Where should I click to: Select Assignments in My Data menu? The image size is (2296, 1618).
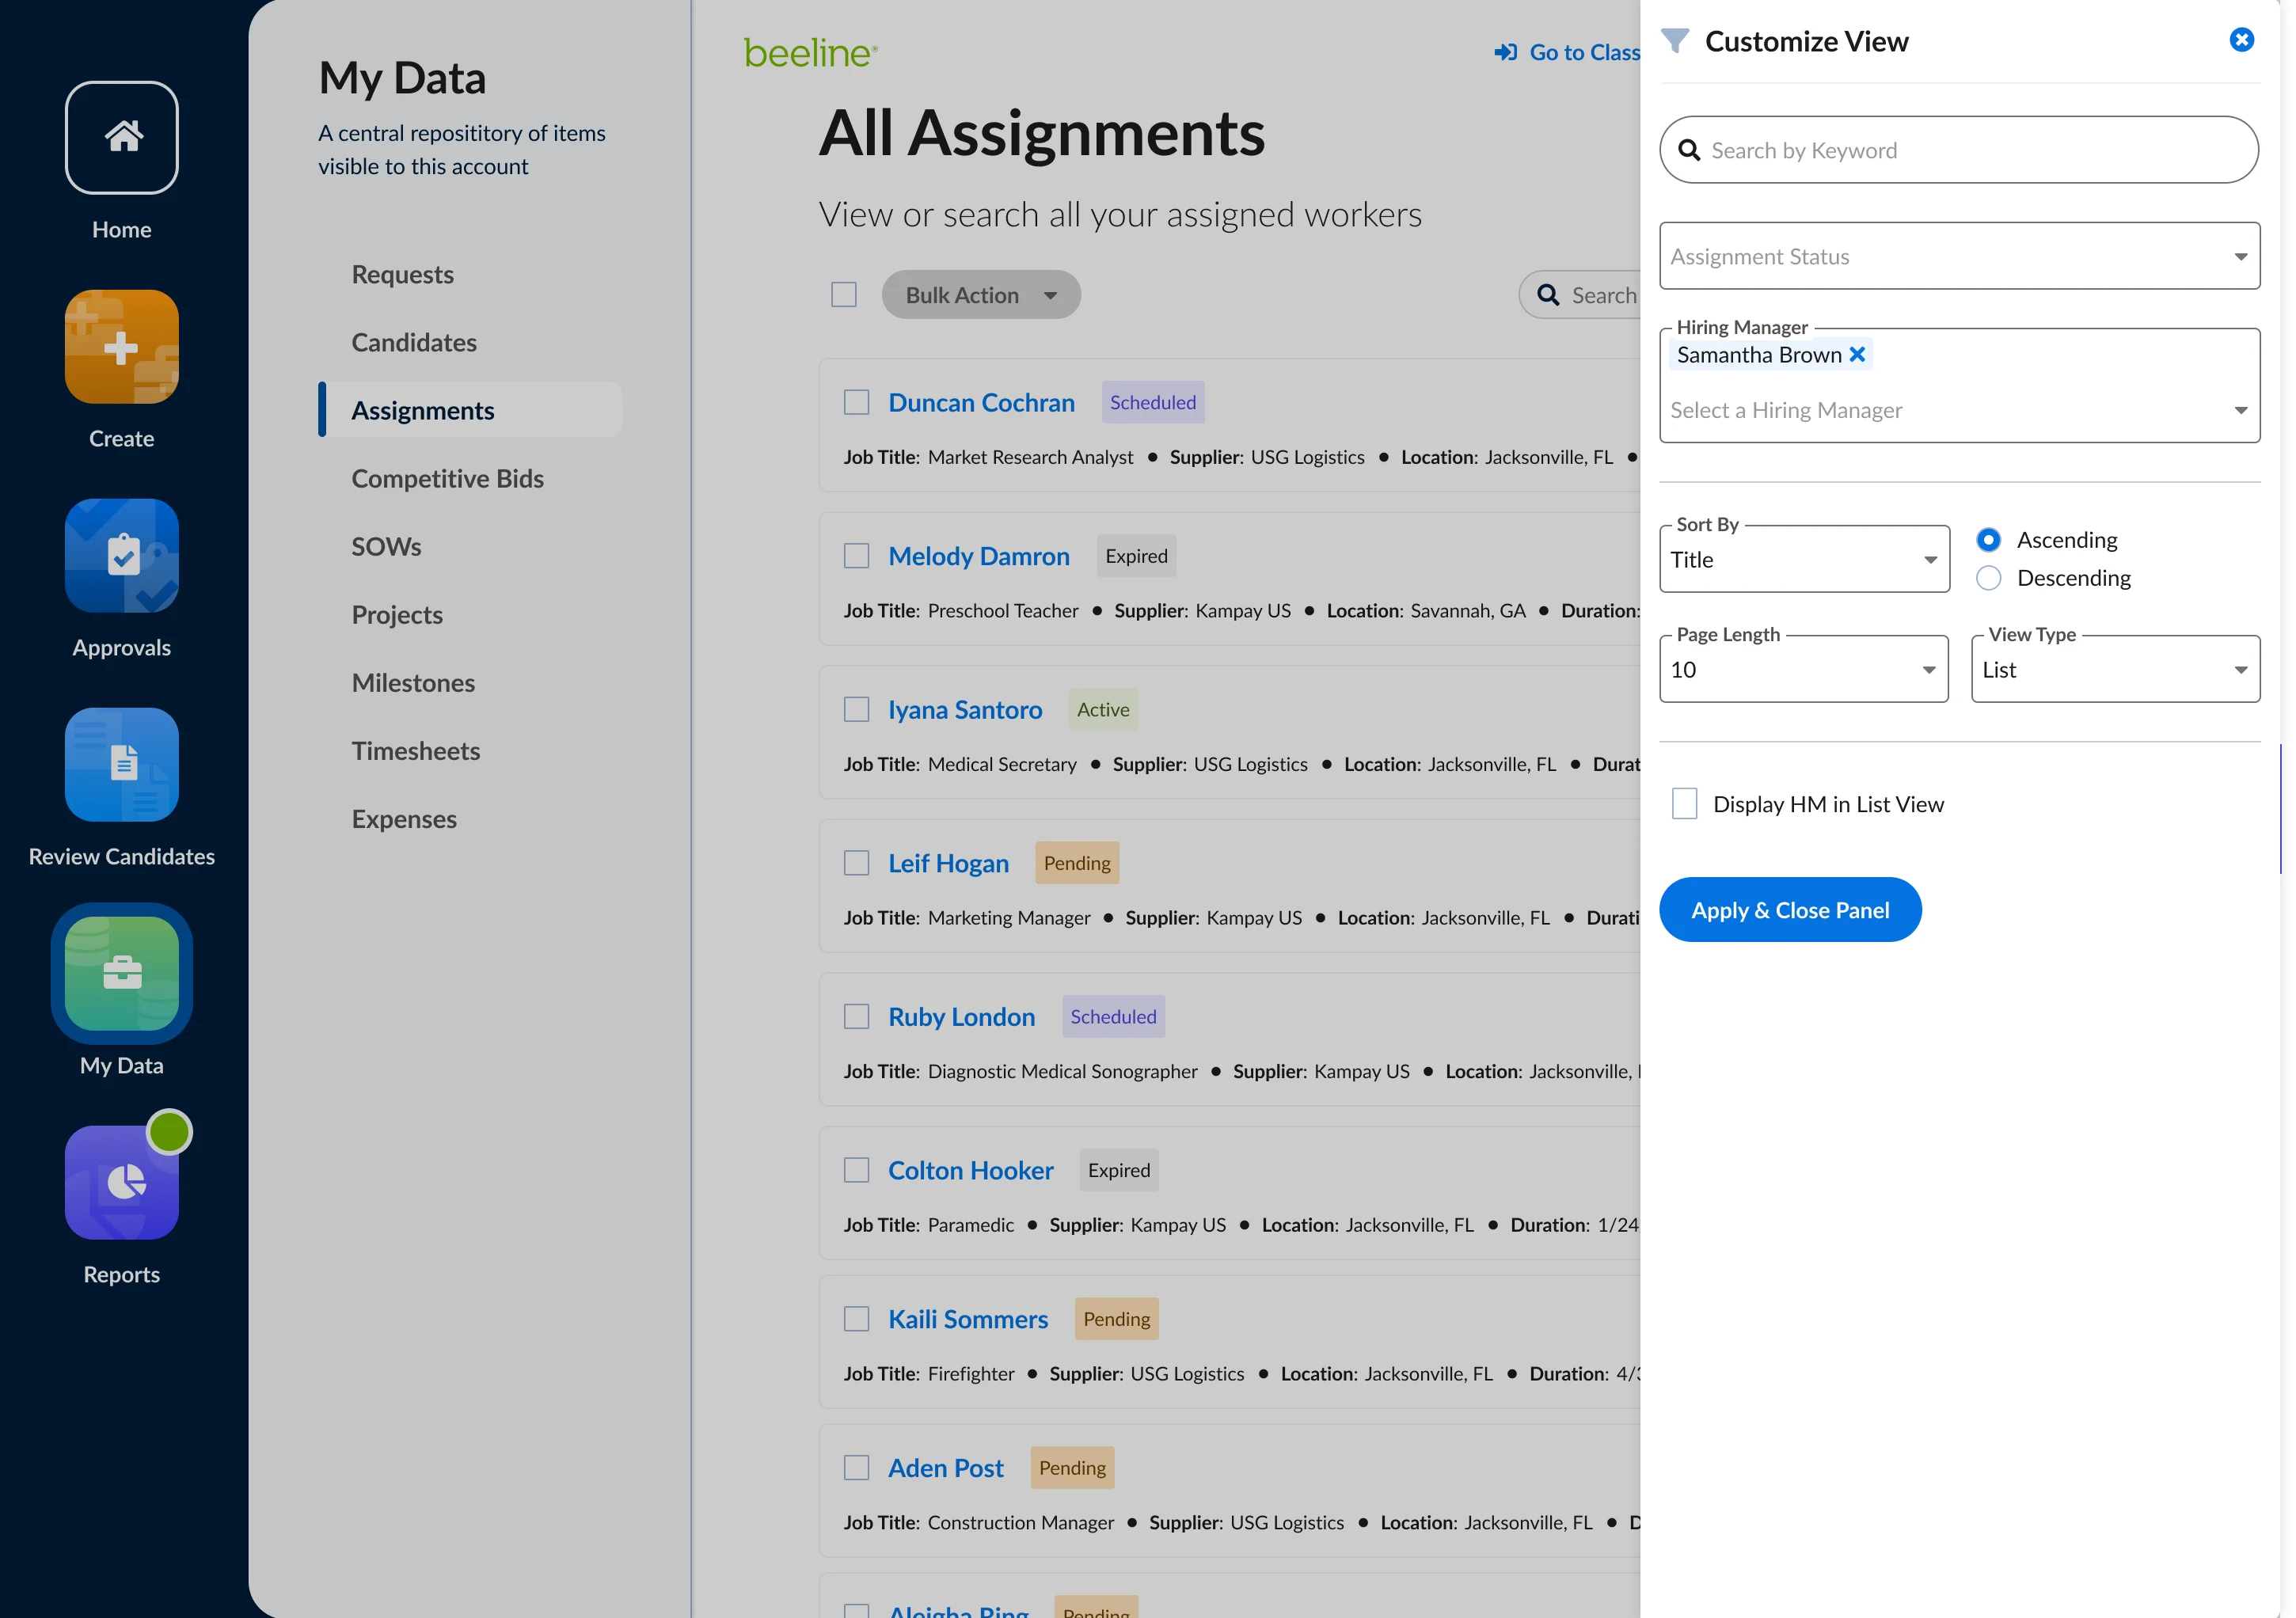coord(470,410)
